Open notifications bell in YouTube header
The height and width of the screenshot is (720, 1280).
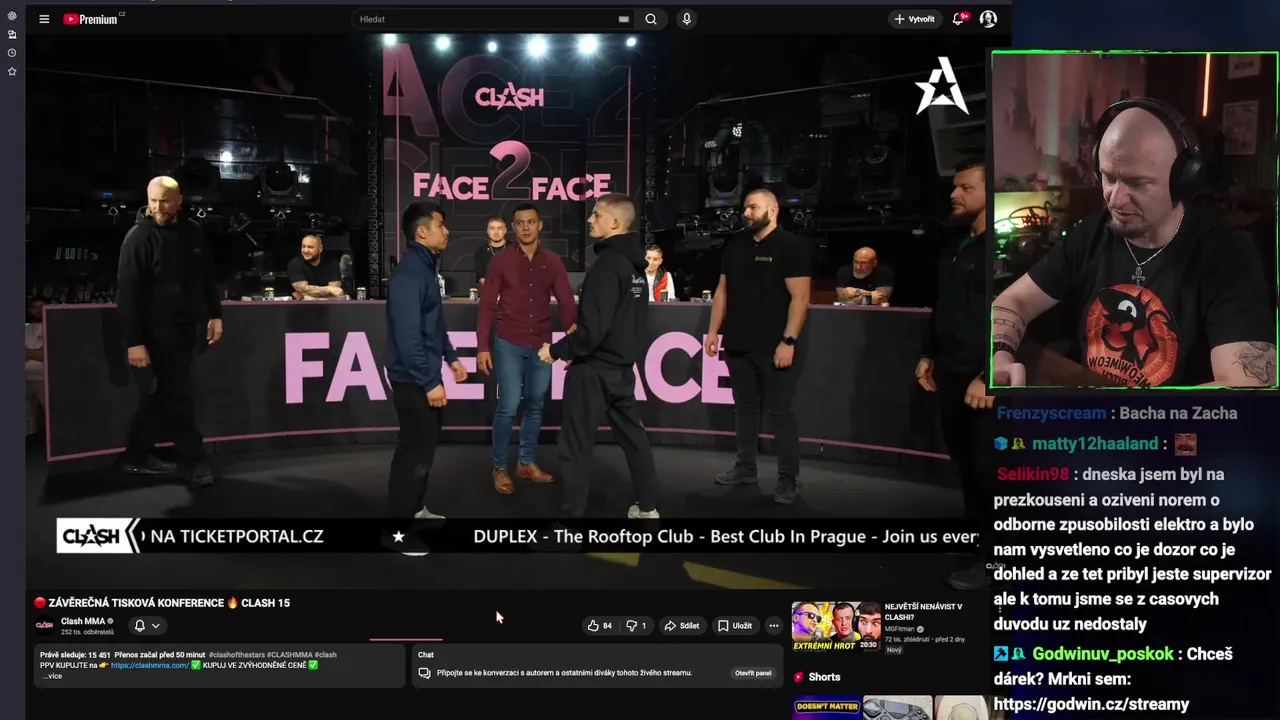[x=959, y=19]
